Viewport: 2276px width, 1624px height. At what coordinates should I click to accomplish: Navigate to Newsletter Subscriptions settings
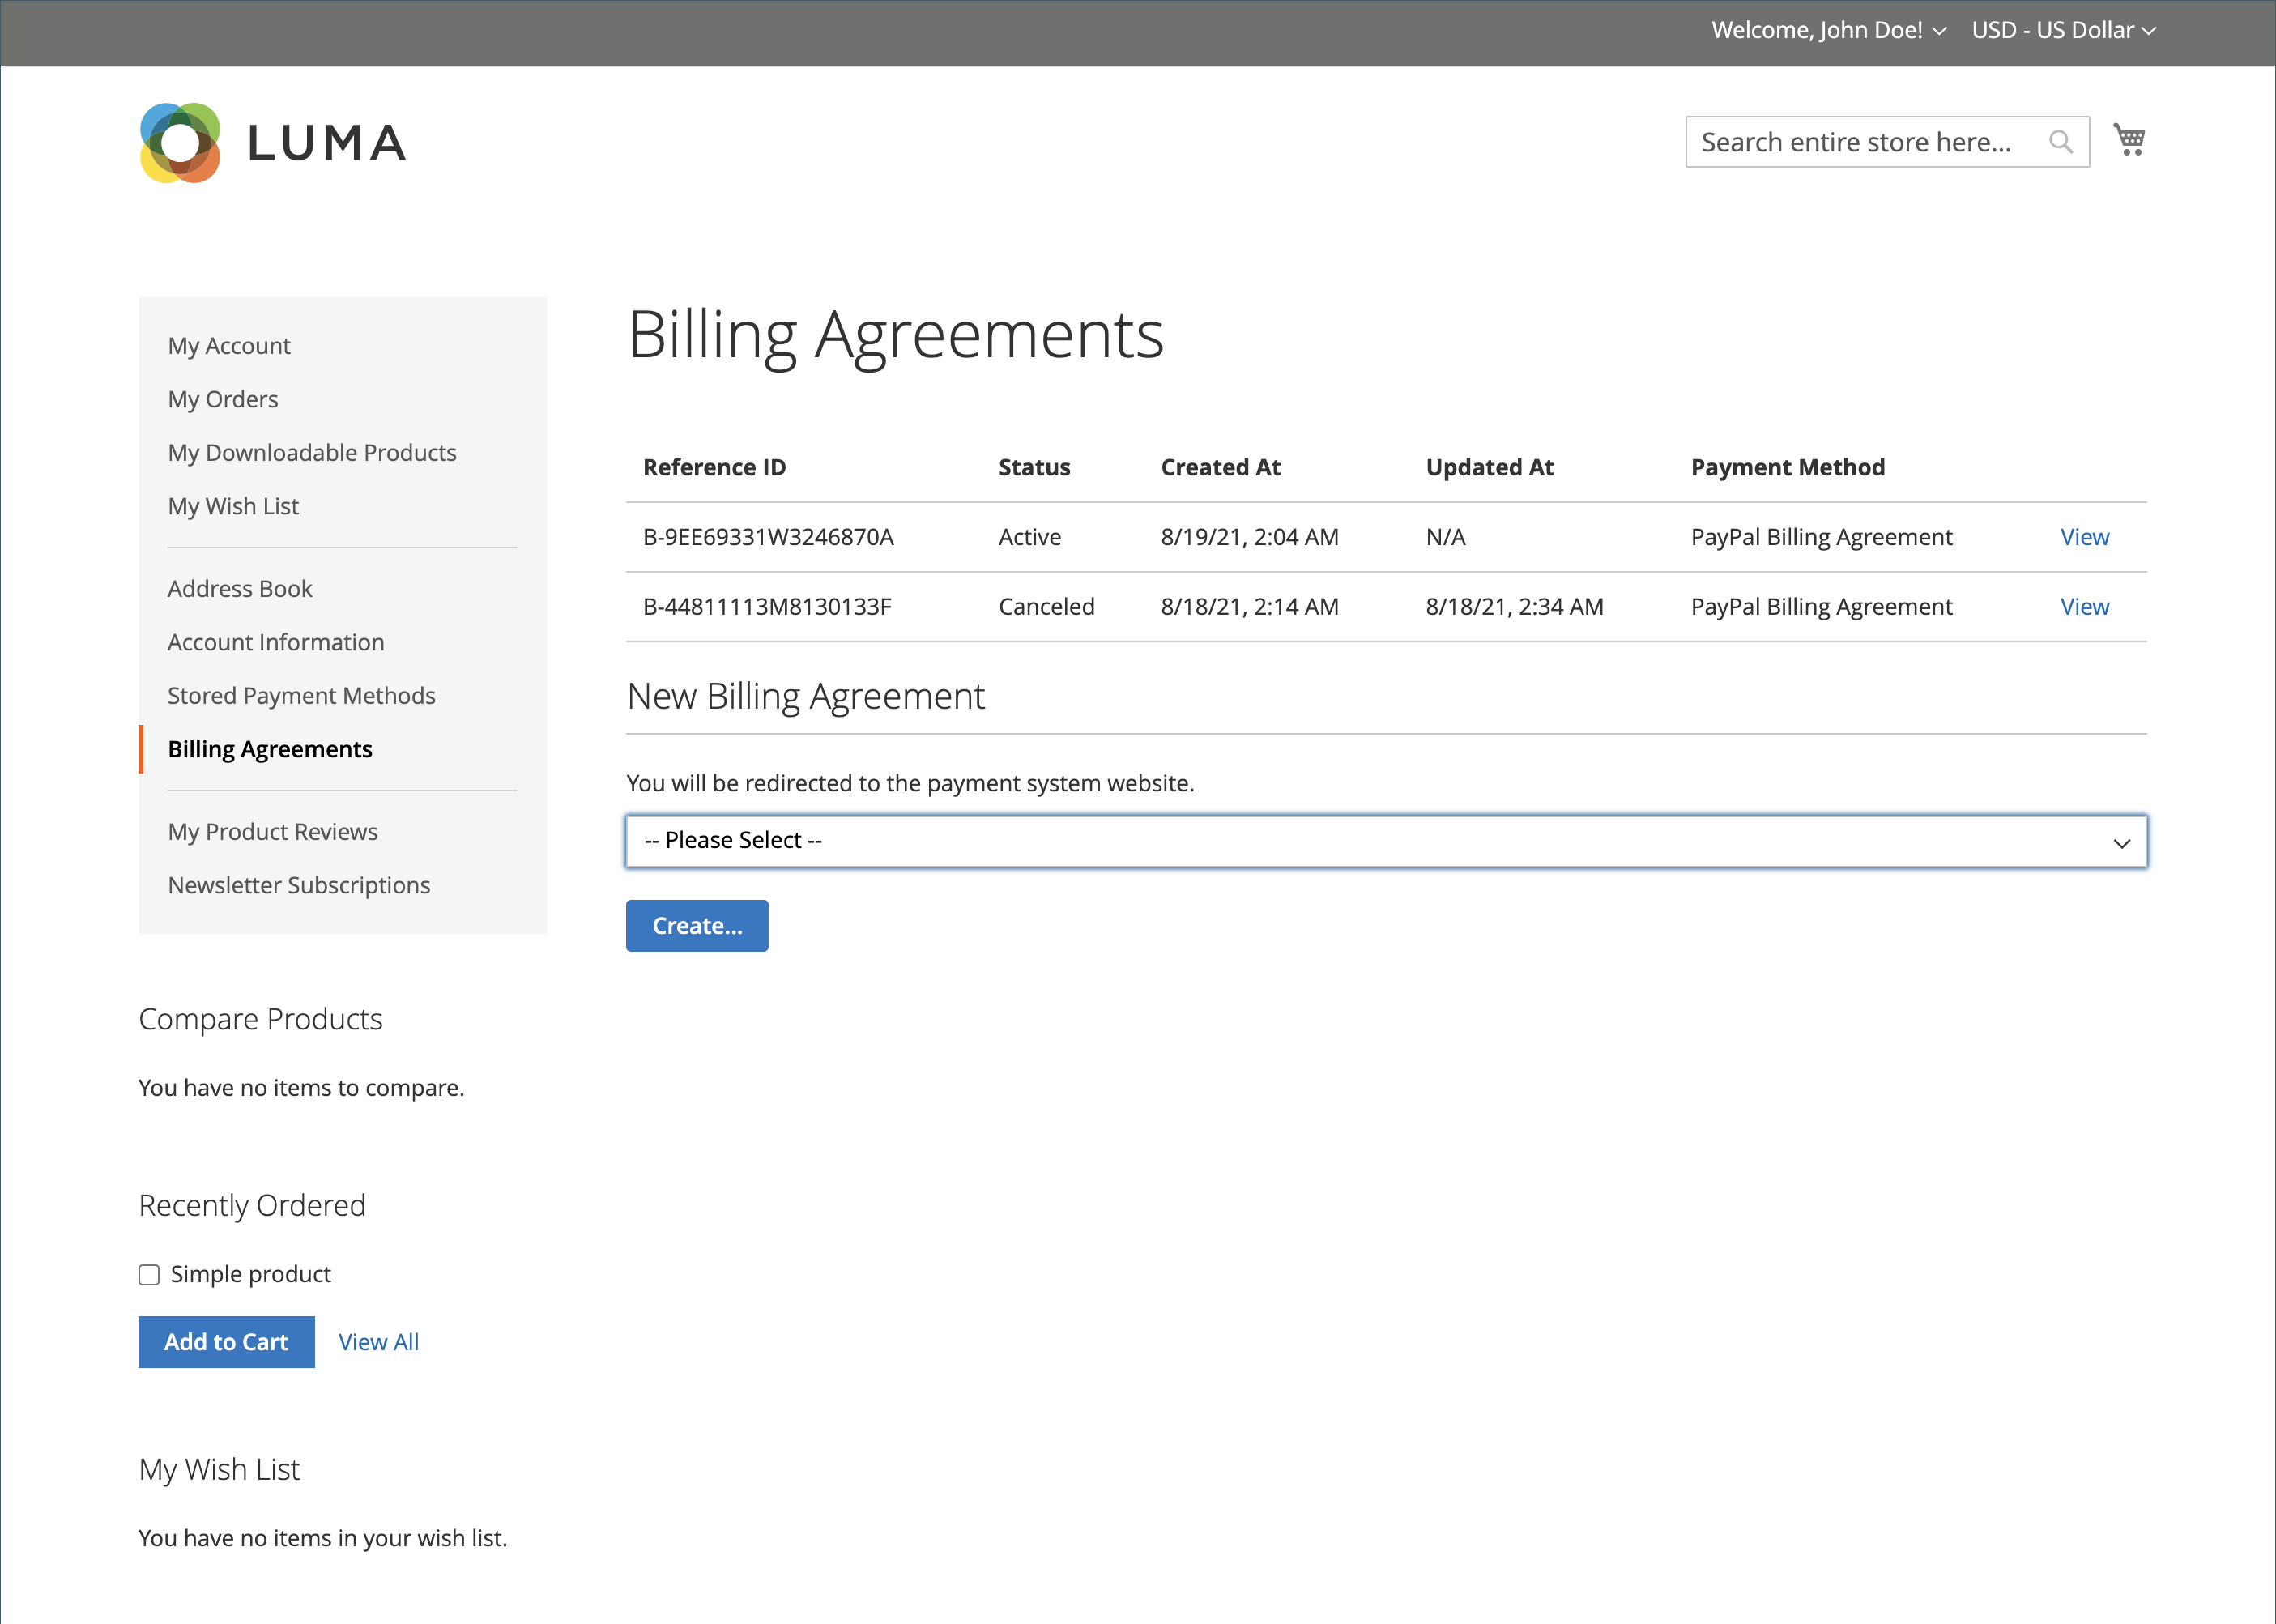pyautogui.click(x=299, y=884)
